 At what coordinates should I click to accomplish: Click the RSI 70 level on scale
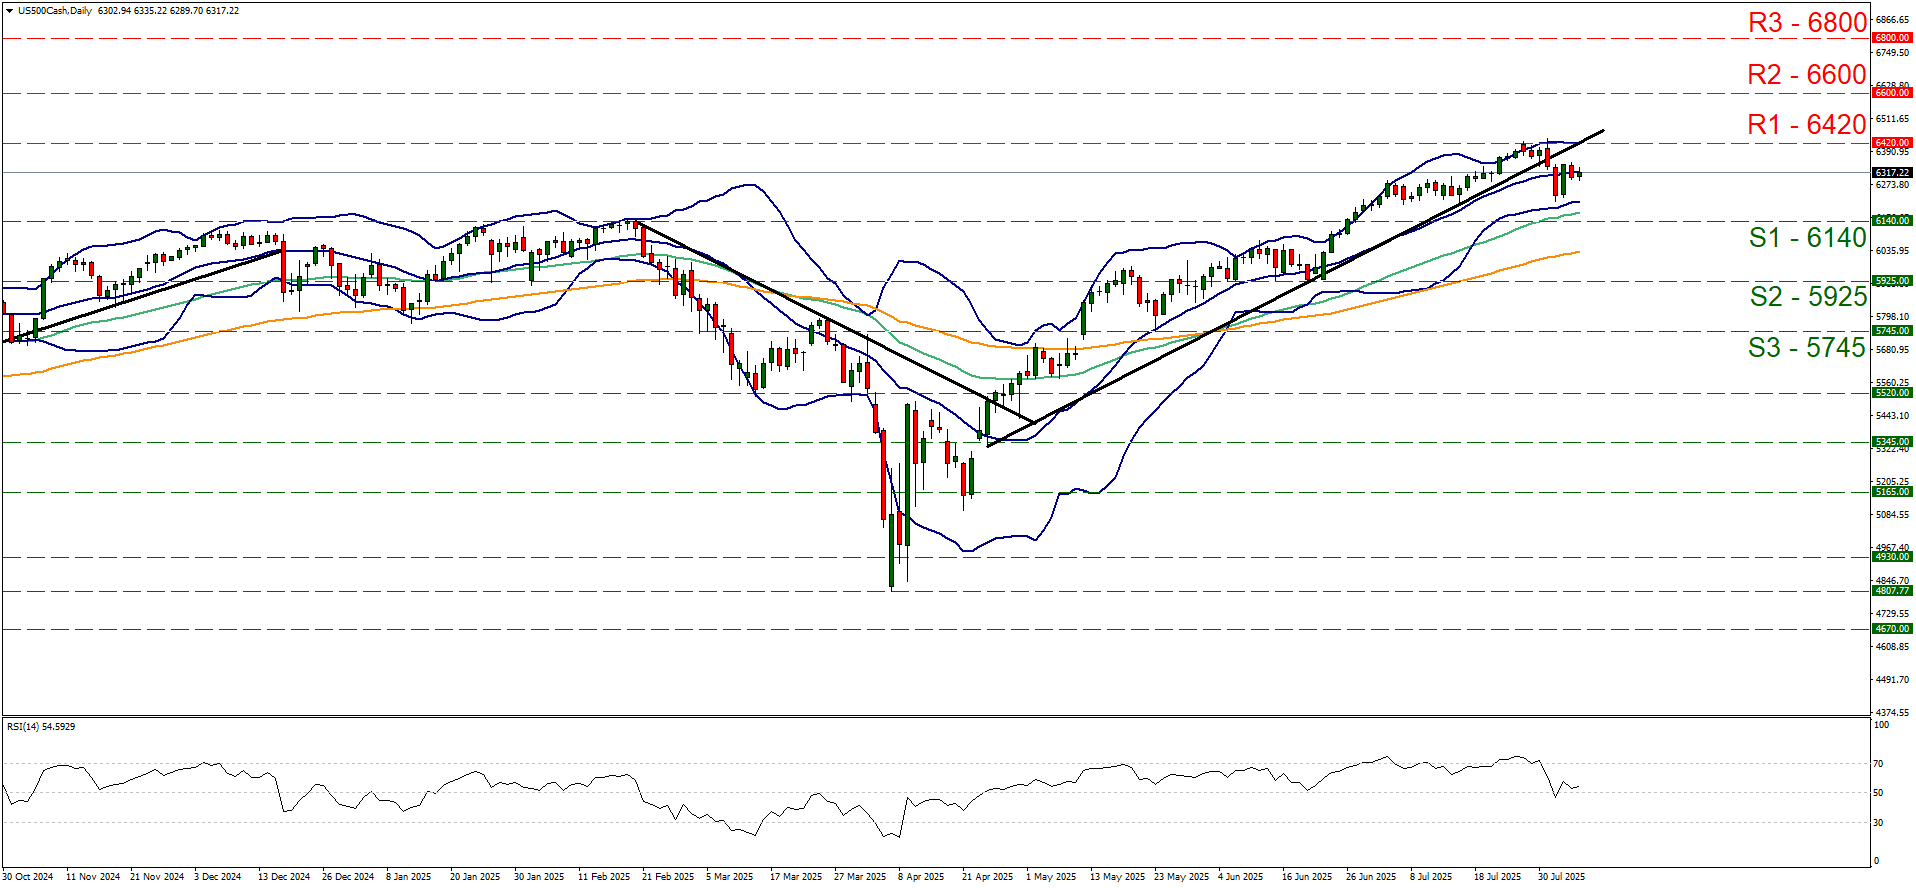pyautogui.click(x=1878, y=764)
